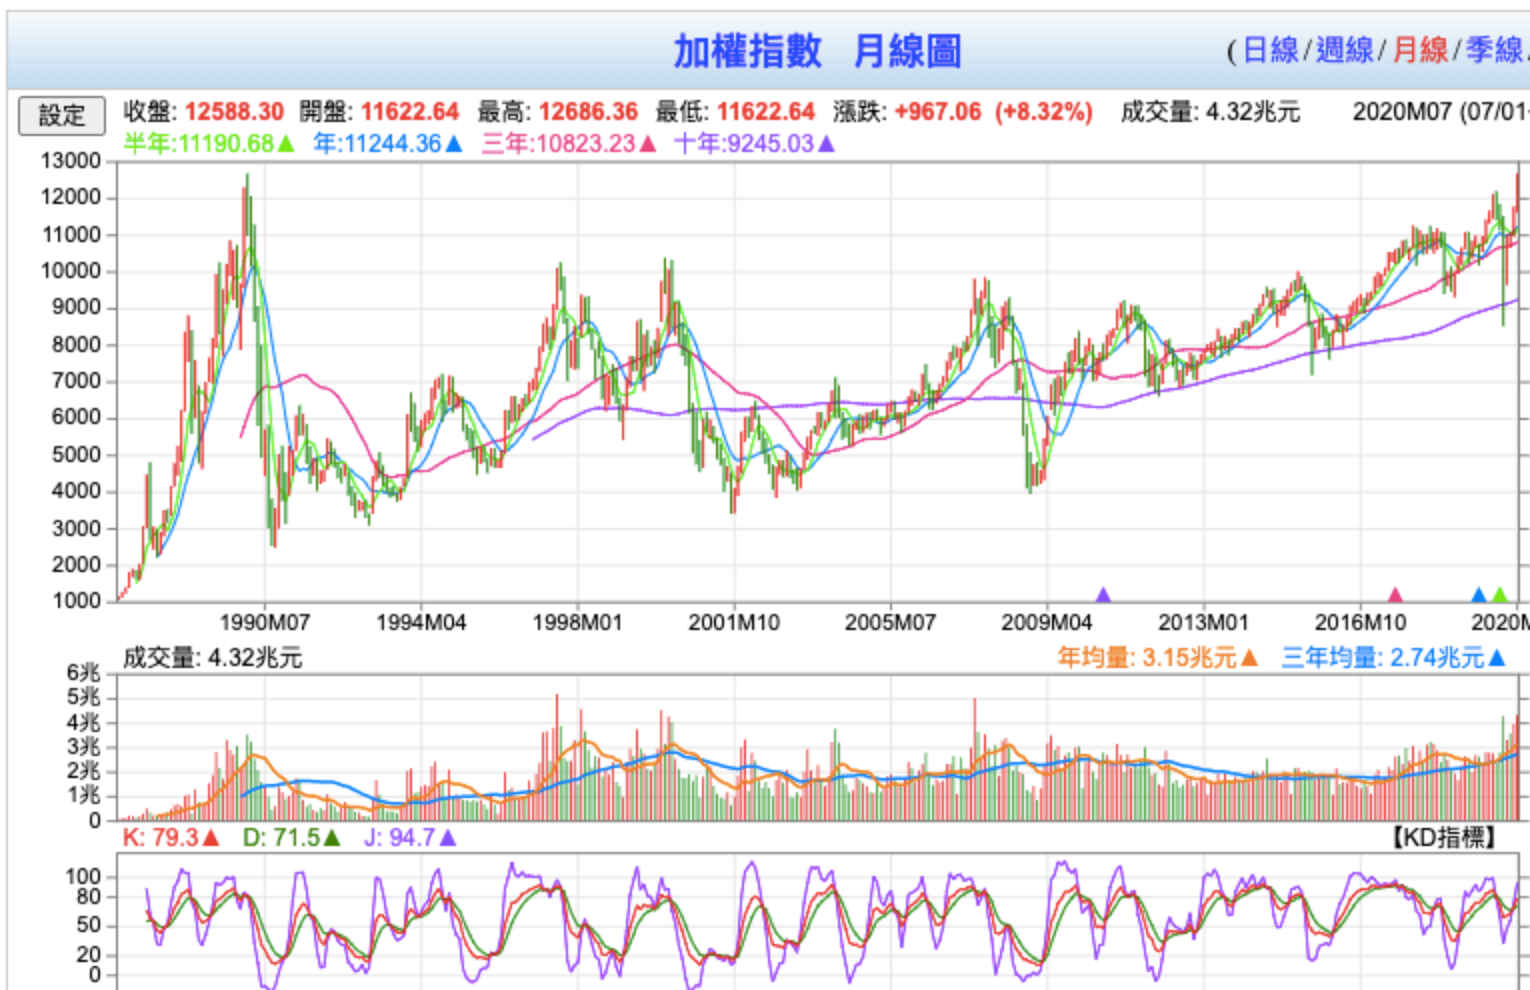Image resolution: width=1530 pixels, height=990 pixels.
Task: Click green triangle next to D: 71.5
Action: coord(332,838)
